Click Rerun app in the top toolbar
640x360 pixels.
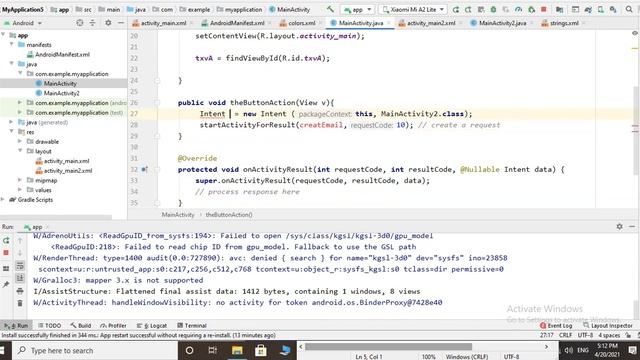tap(456, 9)
